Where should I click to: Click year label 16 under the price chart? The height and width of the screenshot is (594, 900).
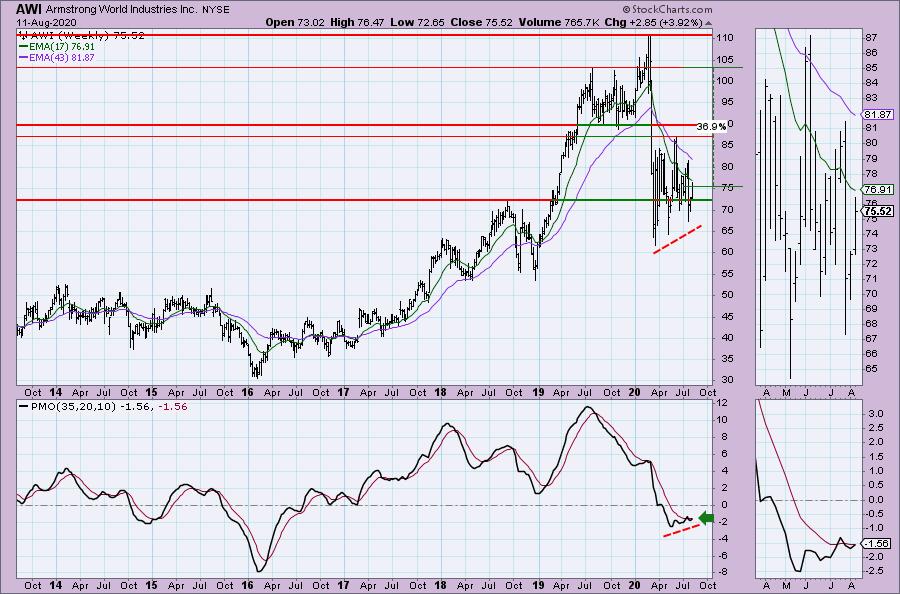[x=247, y=393]
